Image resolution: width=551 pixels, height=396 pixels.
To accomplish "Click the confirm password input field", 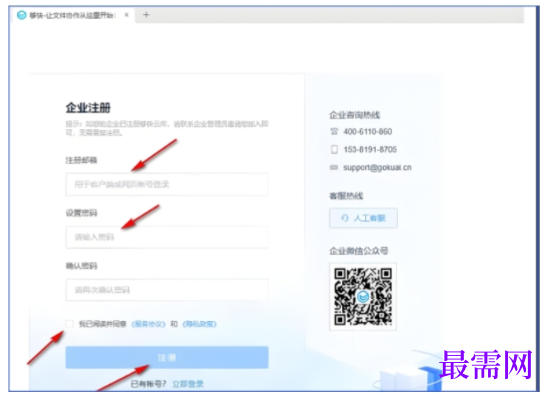I will [167, 290].
